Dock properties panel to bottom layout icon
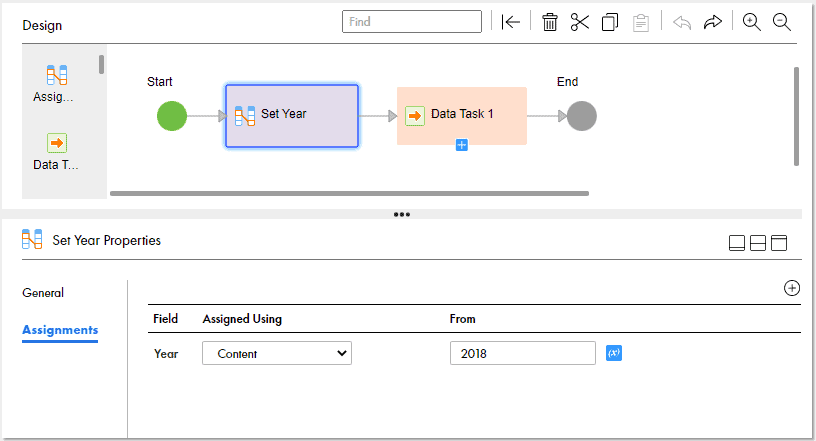The image size is (816, 441). pos(736,243)
